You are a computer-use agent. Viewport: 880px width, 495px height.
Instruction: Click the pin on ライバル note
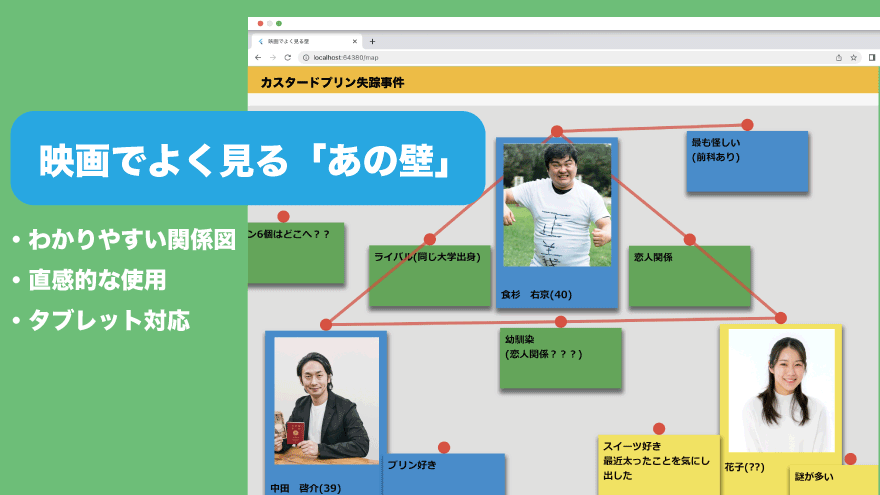(x=430, y=240)
